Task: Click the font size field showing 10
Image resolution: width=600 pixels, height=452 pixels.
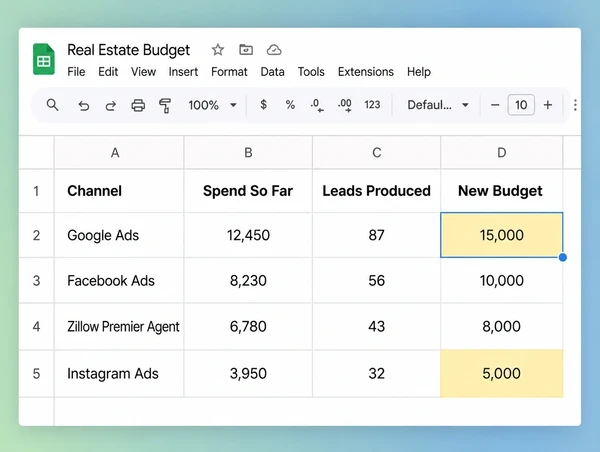Action: [521, 105]
